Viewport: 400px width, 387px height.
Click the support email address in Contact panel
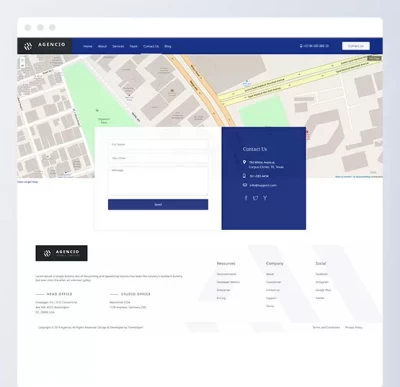click(263, 185)
